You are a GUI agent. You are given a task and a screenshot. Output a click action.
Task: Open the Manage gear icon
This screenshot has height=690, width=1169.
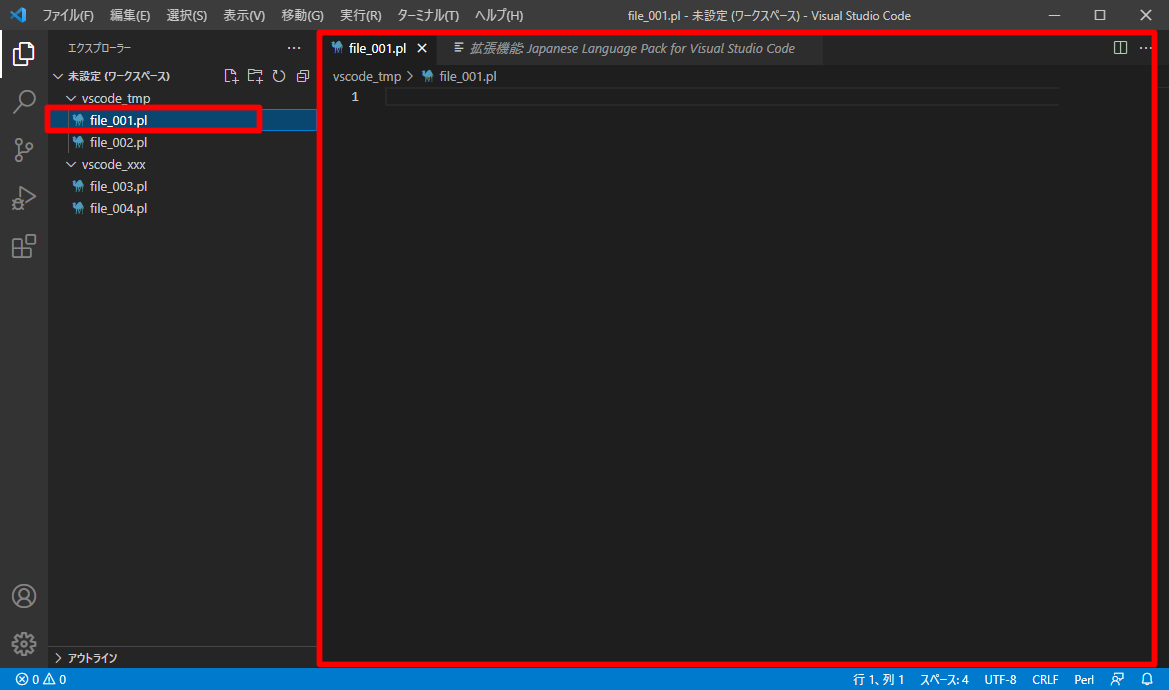click(24, 644)
